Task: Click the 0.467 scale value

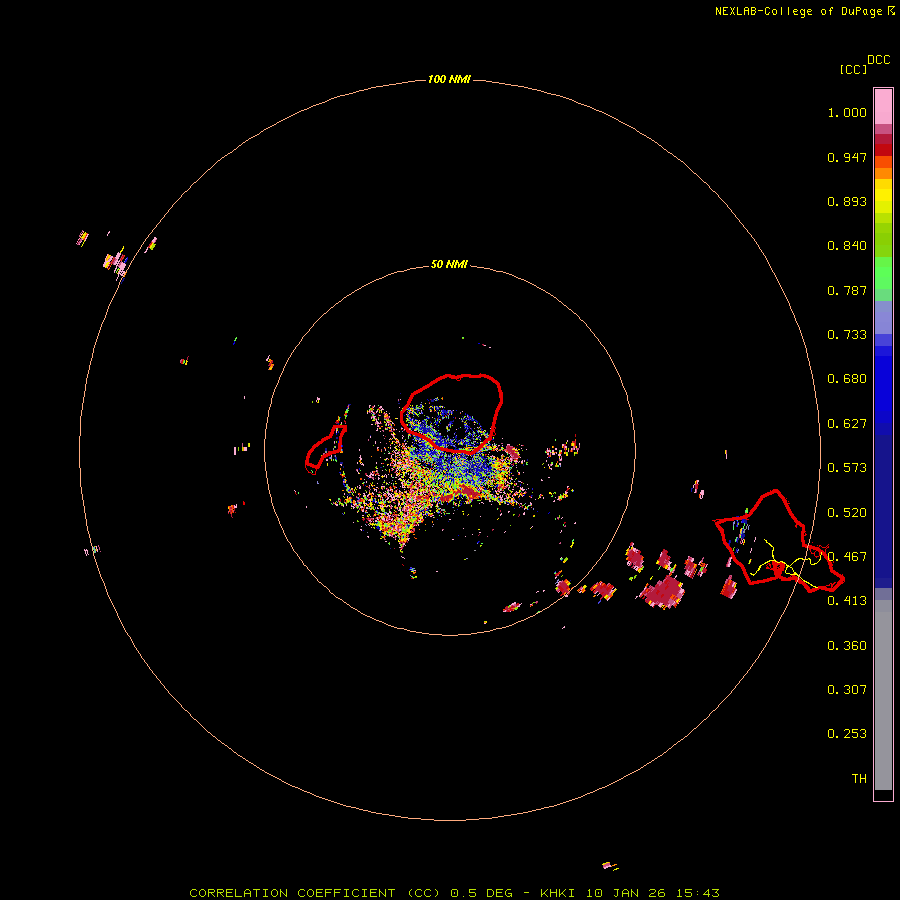Action: (x=847, y=557)
